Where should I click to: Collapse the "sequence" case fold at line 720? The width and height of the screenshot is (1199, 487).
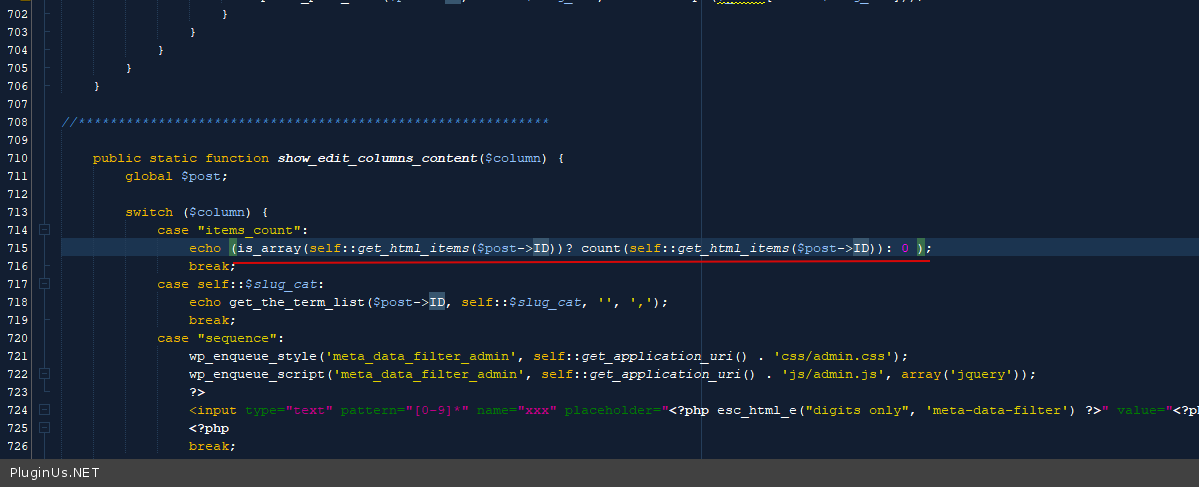[x=44, y=338]
